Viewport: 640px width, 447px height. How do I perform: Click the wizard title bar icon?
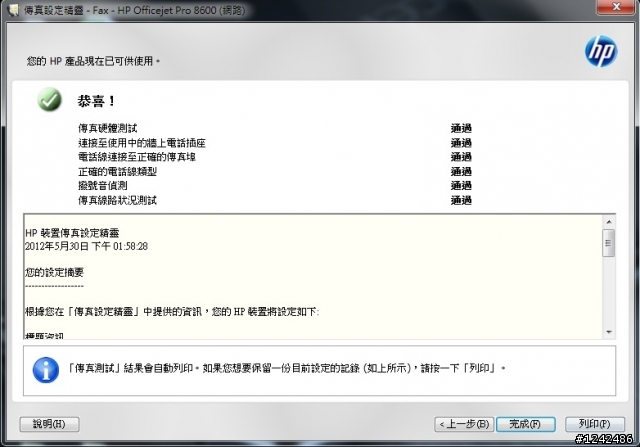point(13,10)
